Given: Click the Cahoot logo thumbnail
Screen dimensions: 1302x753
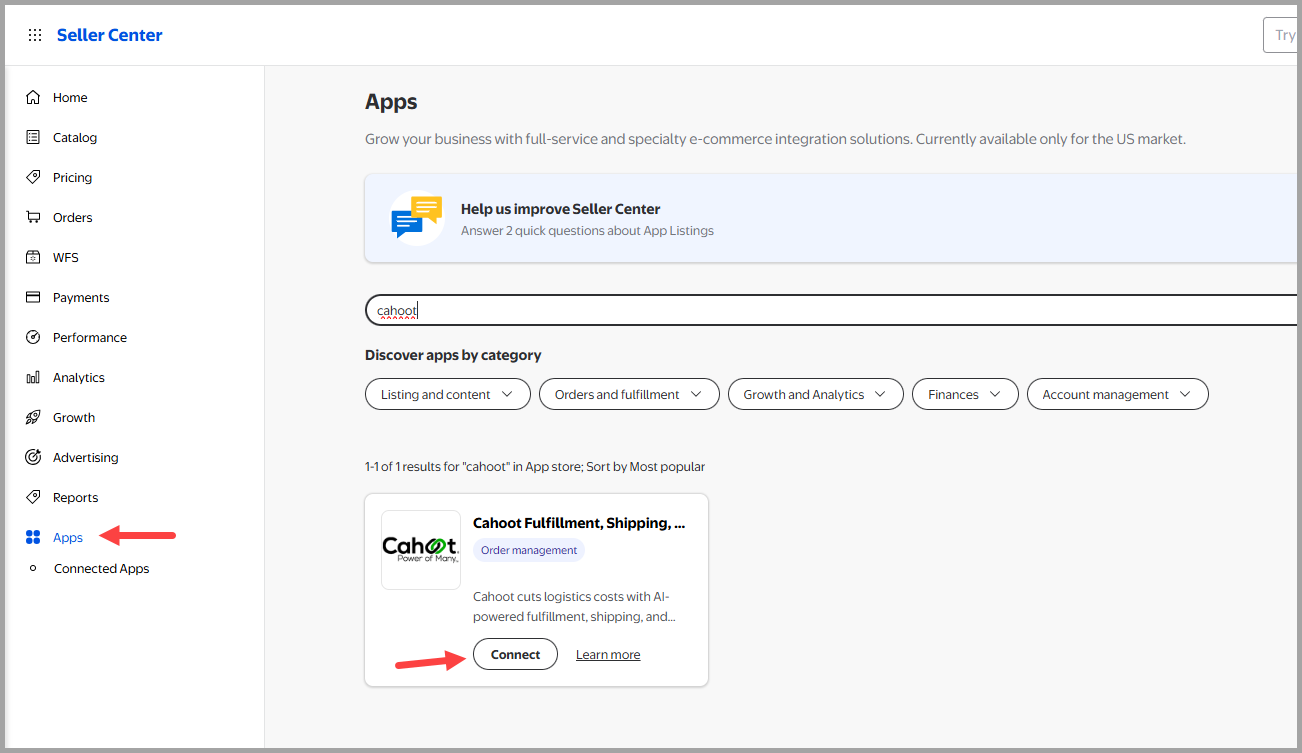Looking at the screenshot, I should pyautogui.click(x=421, y=550).
